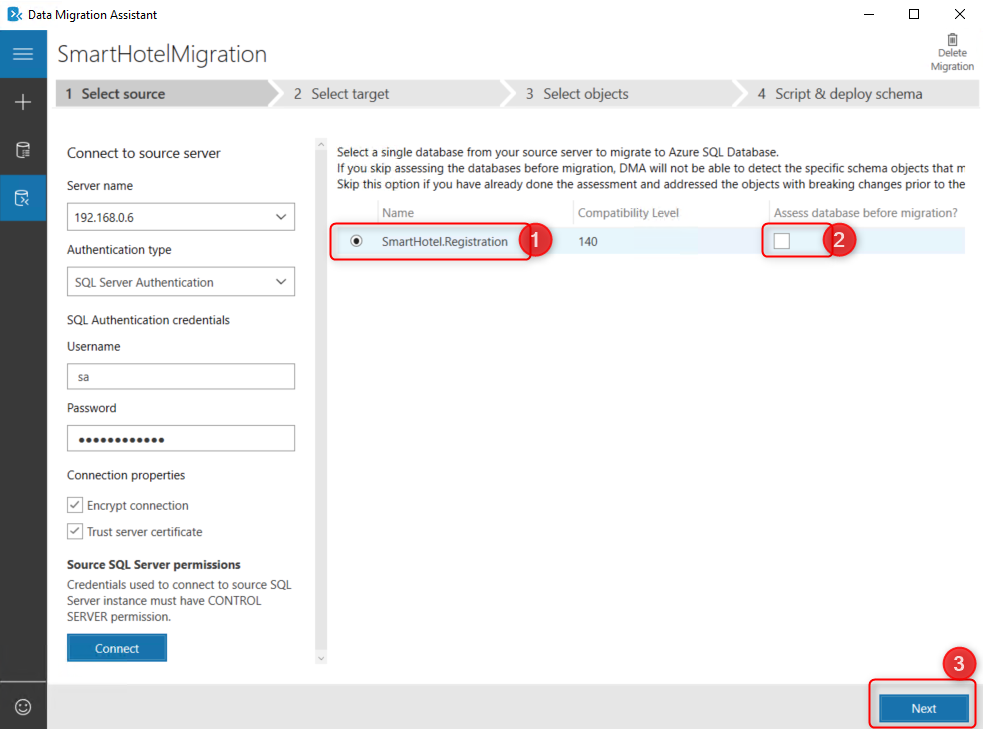
Task: Click the compatibility level value 140
Action: (587, 241)
